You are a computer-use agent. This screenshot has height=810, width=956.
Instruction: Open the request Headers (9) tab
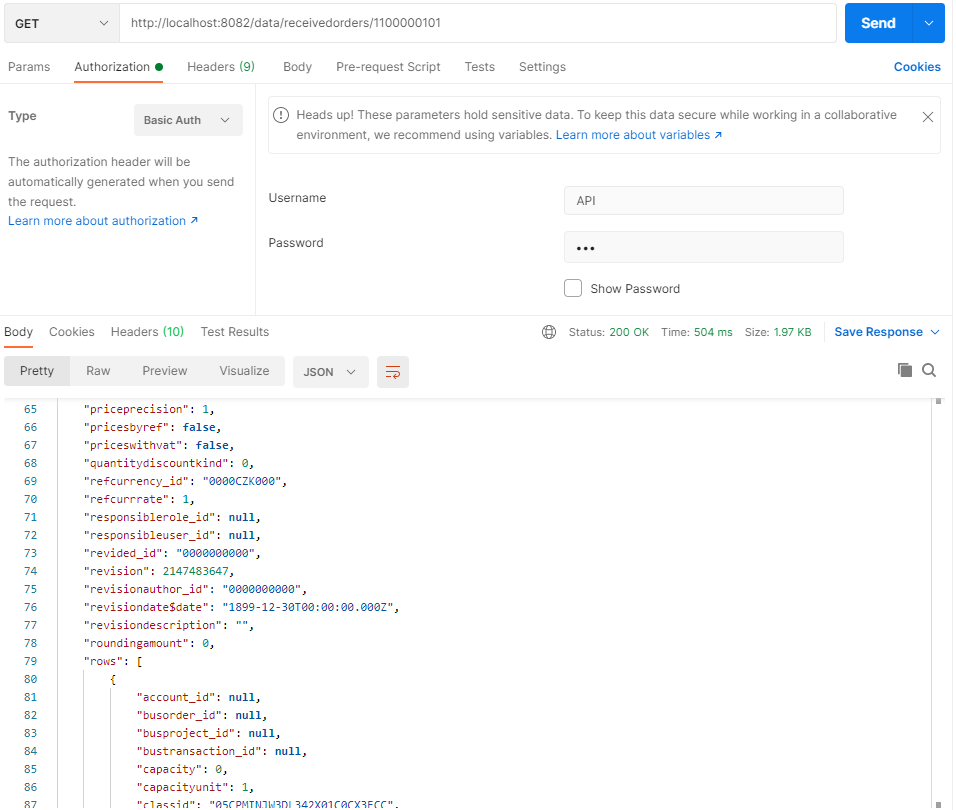click(221, 67)
